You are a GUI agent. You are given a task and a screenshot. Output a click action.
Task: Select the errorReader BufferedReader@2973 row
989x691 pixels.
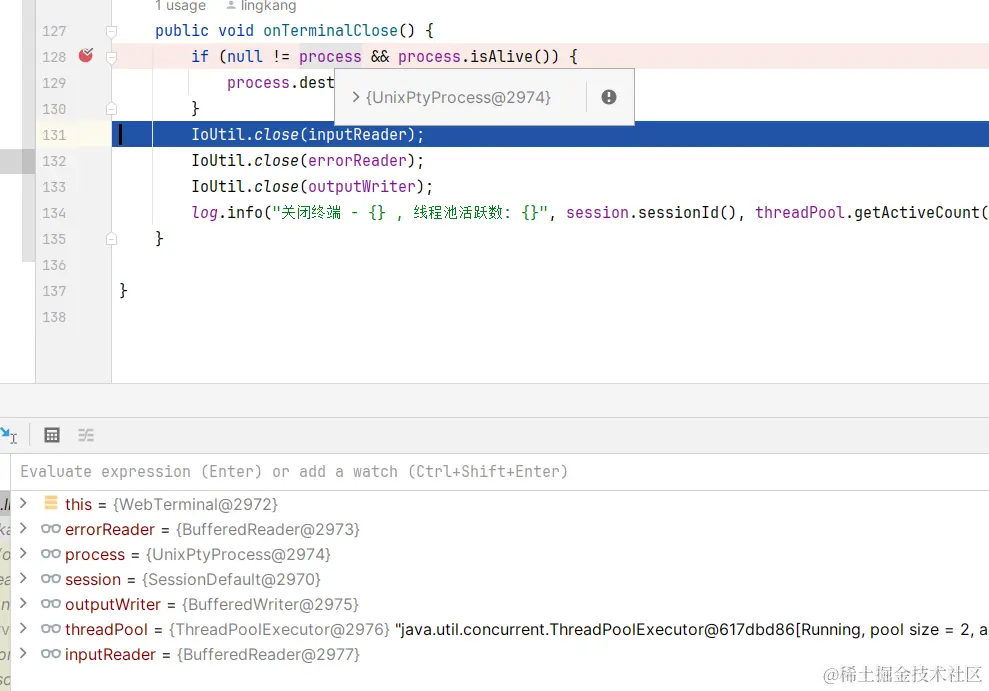500,530
